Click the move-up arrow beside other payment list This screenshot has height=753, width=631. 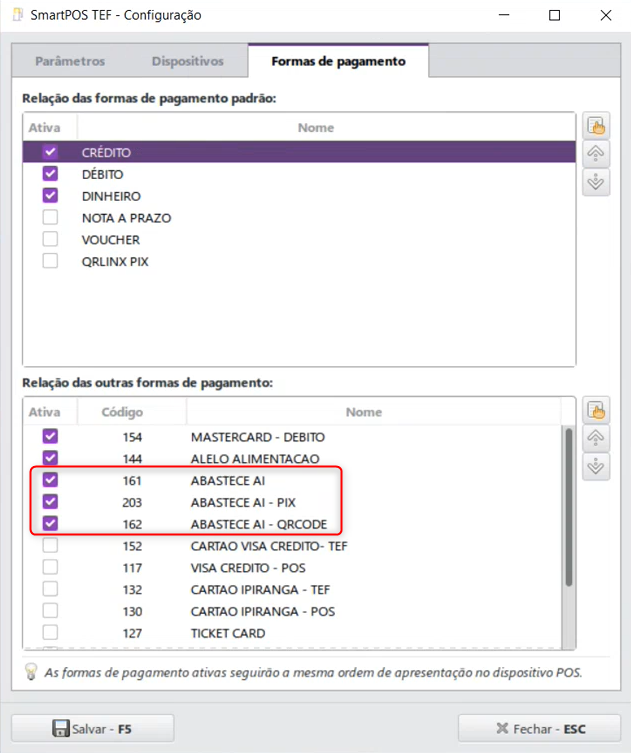point(595,438)
